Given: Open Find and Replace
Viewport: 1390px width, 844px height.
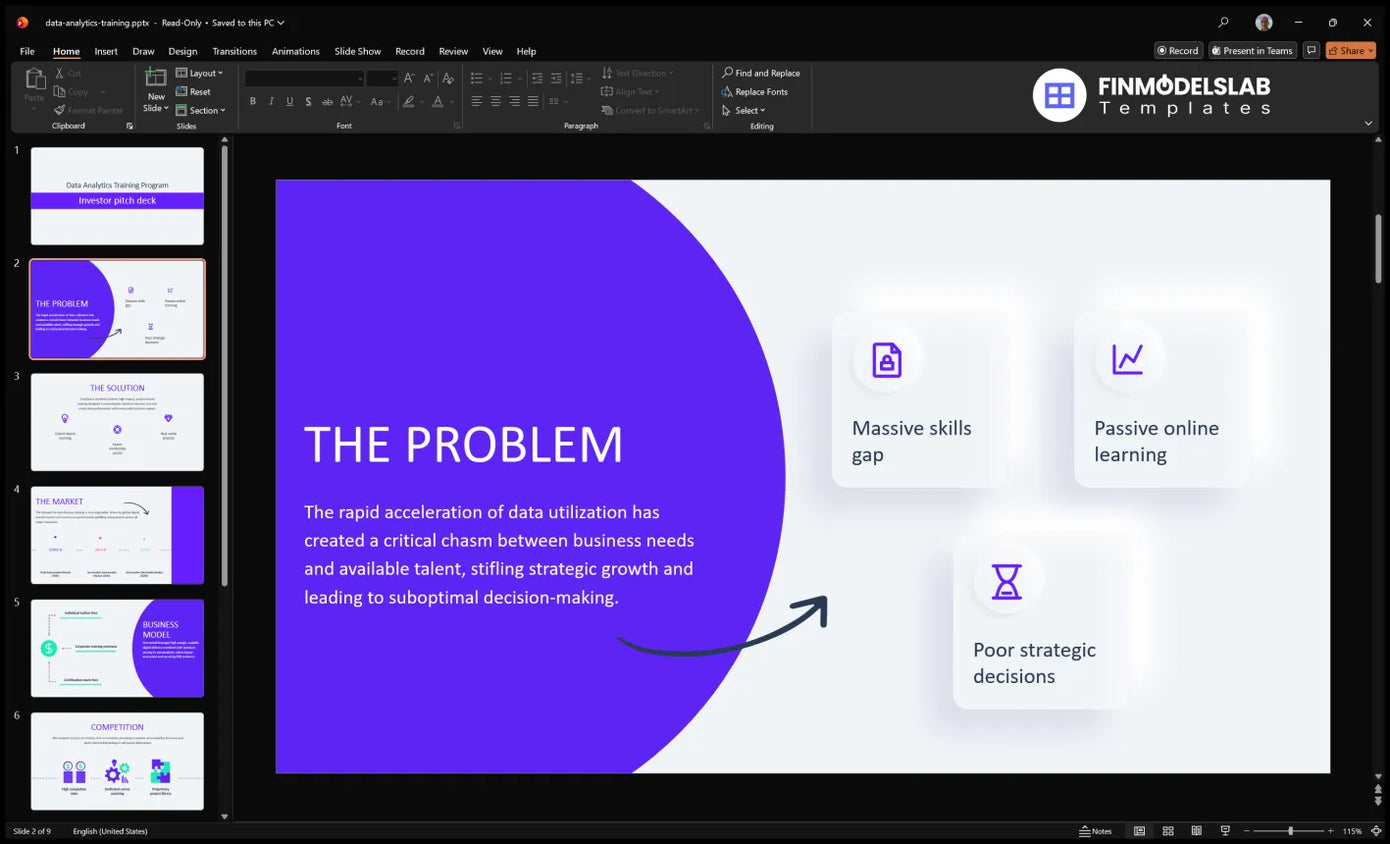Looking at the screenshot, I should tap(761, 73).
